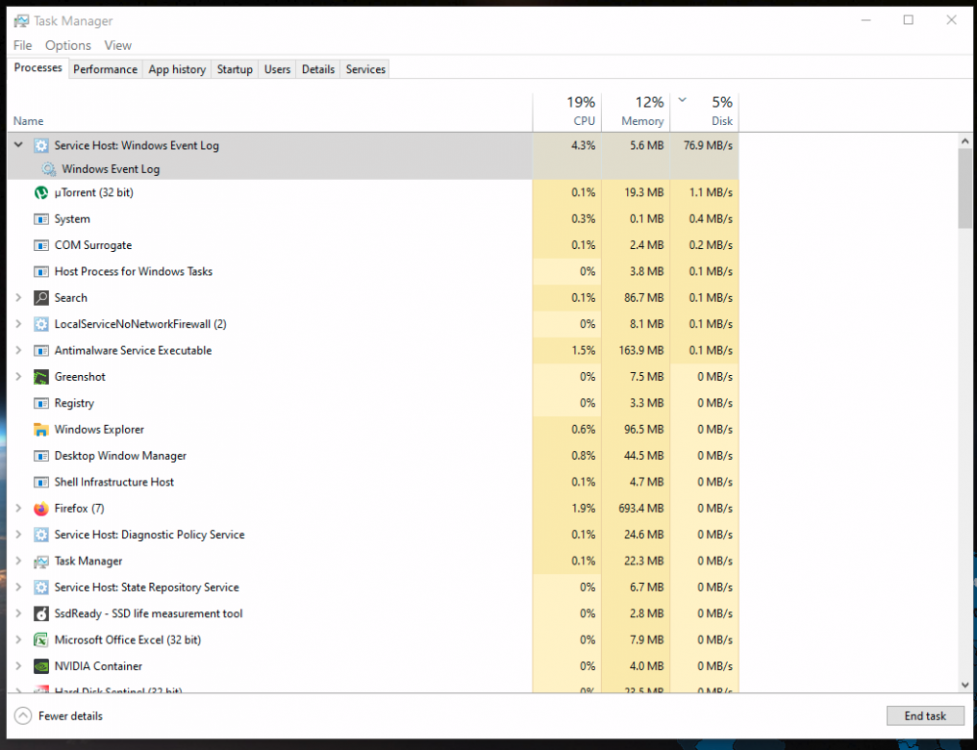The width and height of the screenshot is (977, 750).
Task: Go to the Details tab
Action: 318,69
